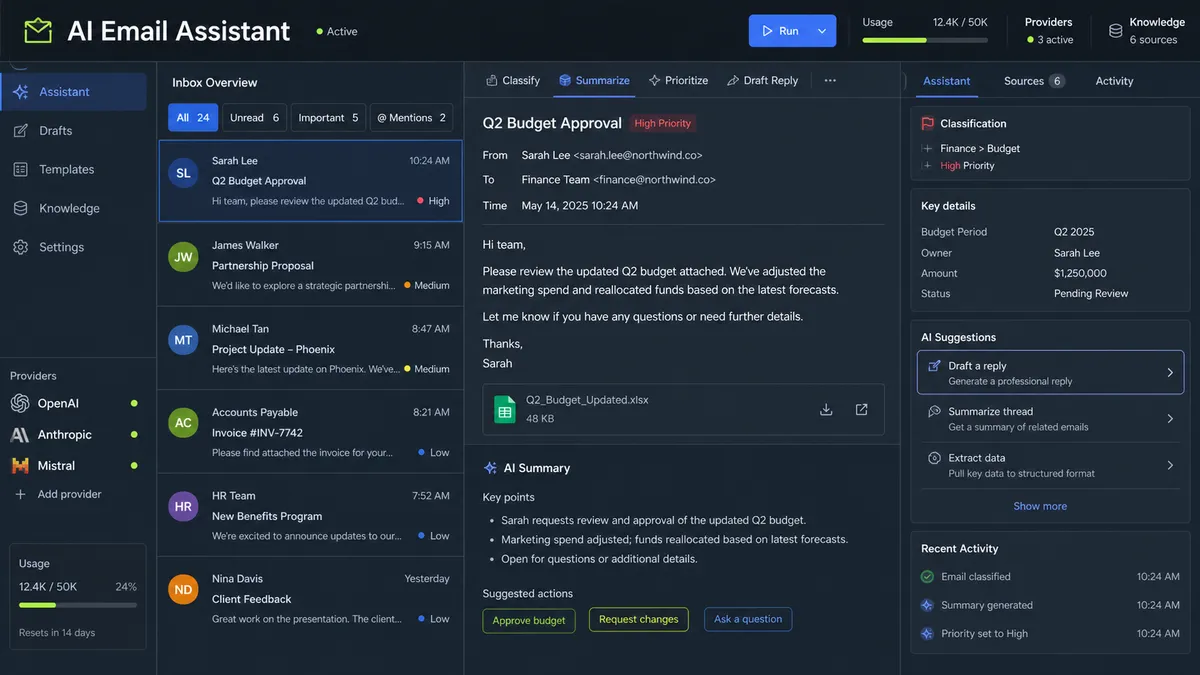Click the HR avatar for HR Team

click(x=183, y=507)
